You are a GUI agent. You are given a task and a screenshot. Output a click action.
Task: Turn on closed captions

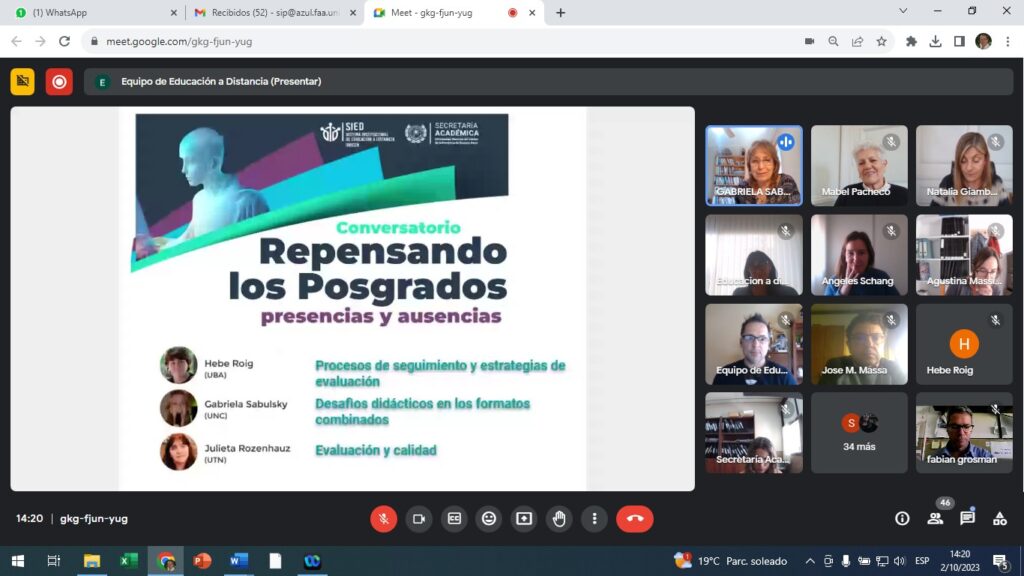pyautogui.click(x=454, y=518)
